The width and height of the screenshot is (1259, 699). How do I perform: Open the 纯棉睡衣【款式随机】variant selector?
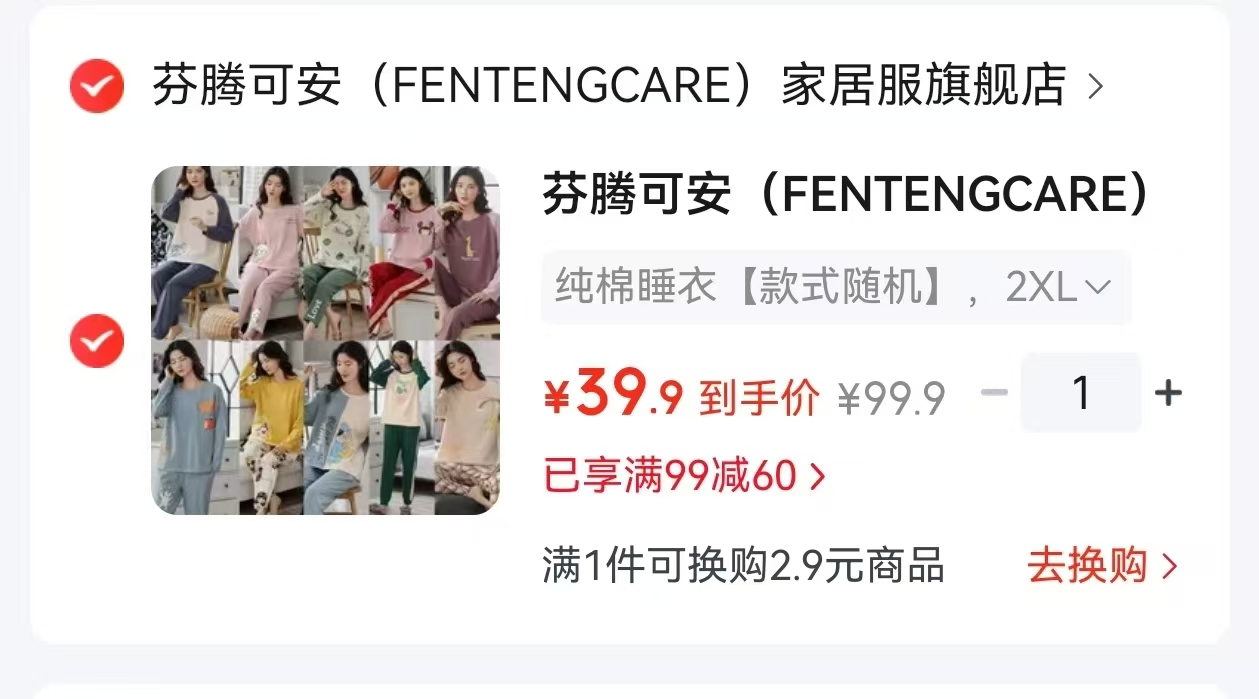[836, 288]
